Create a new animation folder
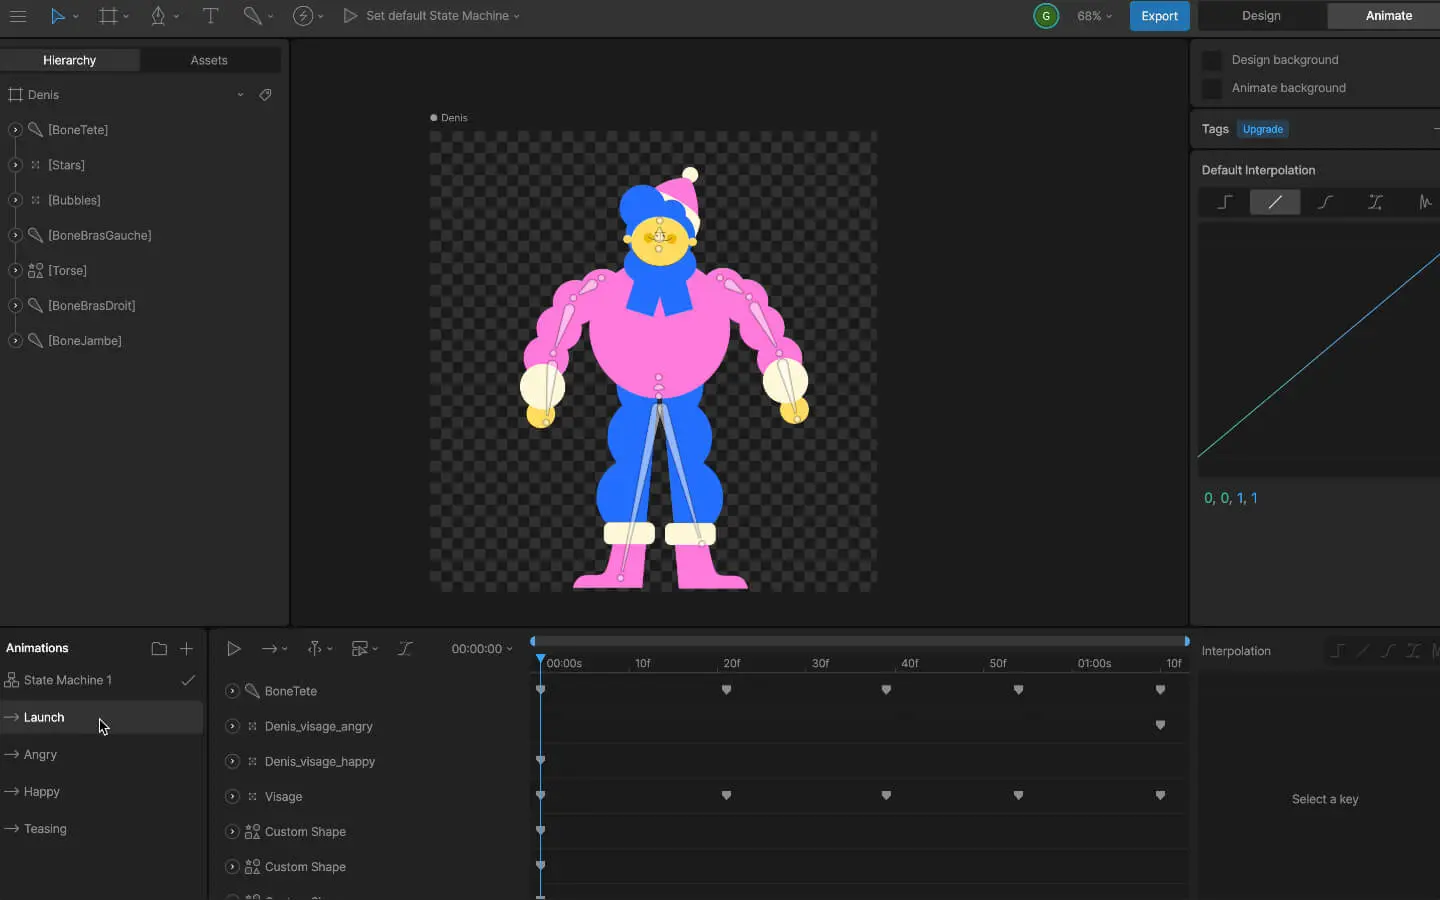The height and width of the screenshot is (900, 1440). tap(159, 649)
